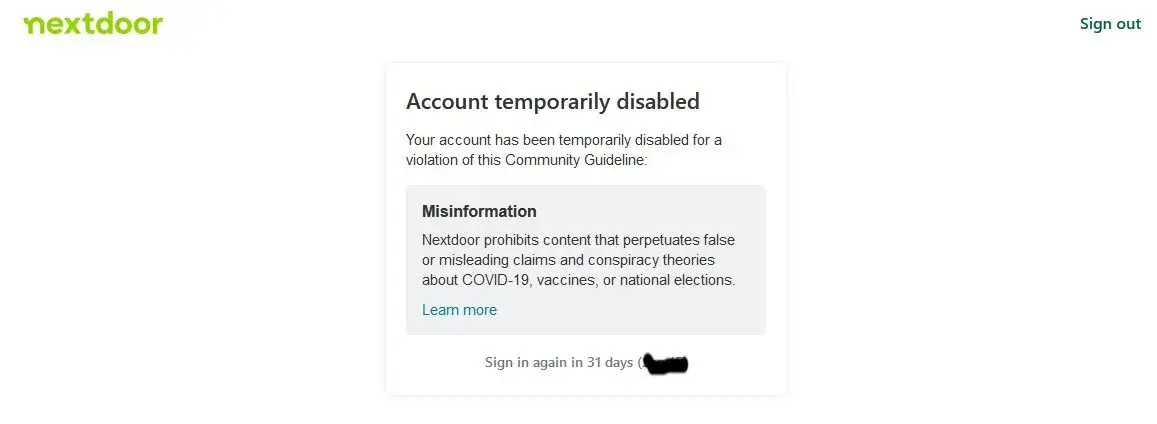Click the Nextdoor logo
The width and height of the screenshot is (1157, 424).
click(93, 24)
